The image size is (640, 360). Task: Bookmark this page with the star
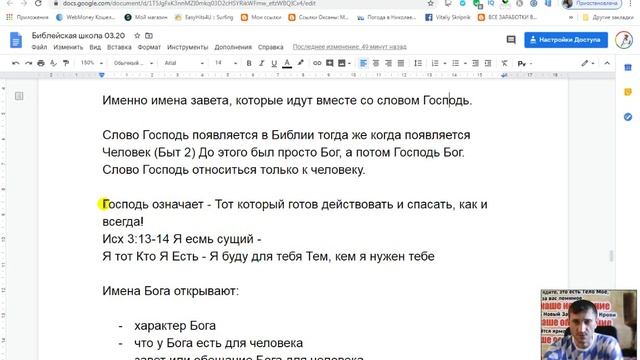click(430, 3)
